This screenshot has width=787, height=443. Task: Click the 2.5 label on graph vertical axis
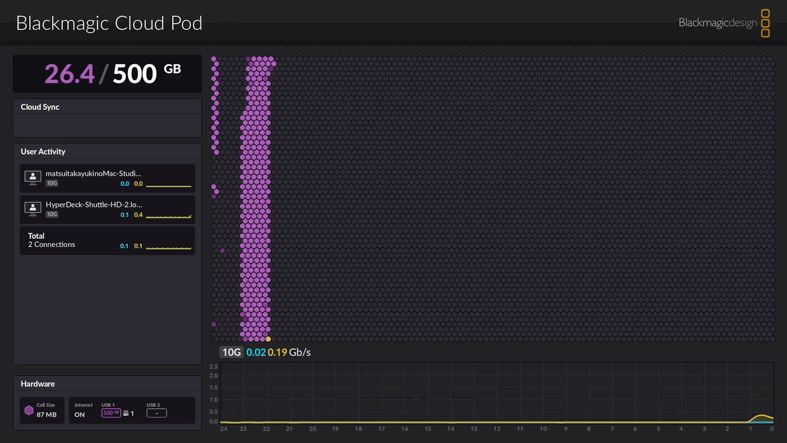[x=213, y=367]
